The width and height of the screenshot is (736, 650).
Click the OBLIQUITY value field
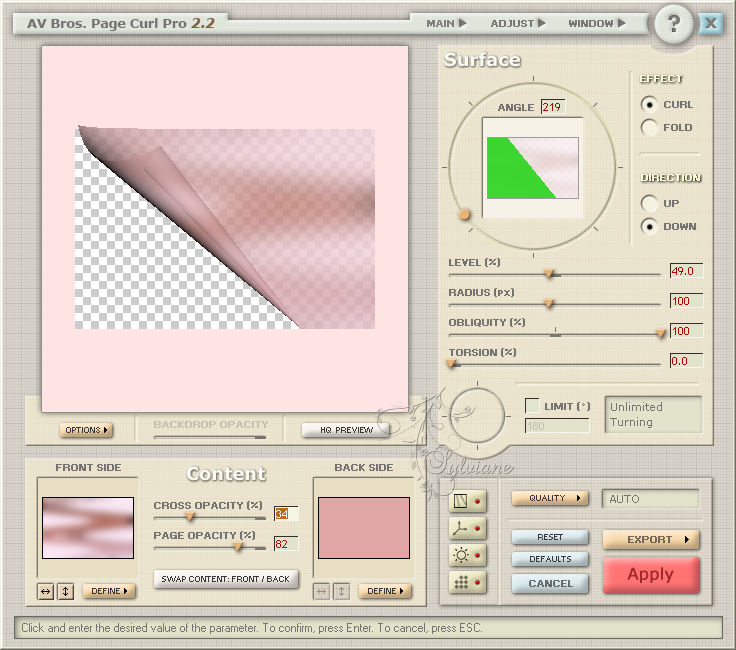pos(686,331)
